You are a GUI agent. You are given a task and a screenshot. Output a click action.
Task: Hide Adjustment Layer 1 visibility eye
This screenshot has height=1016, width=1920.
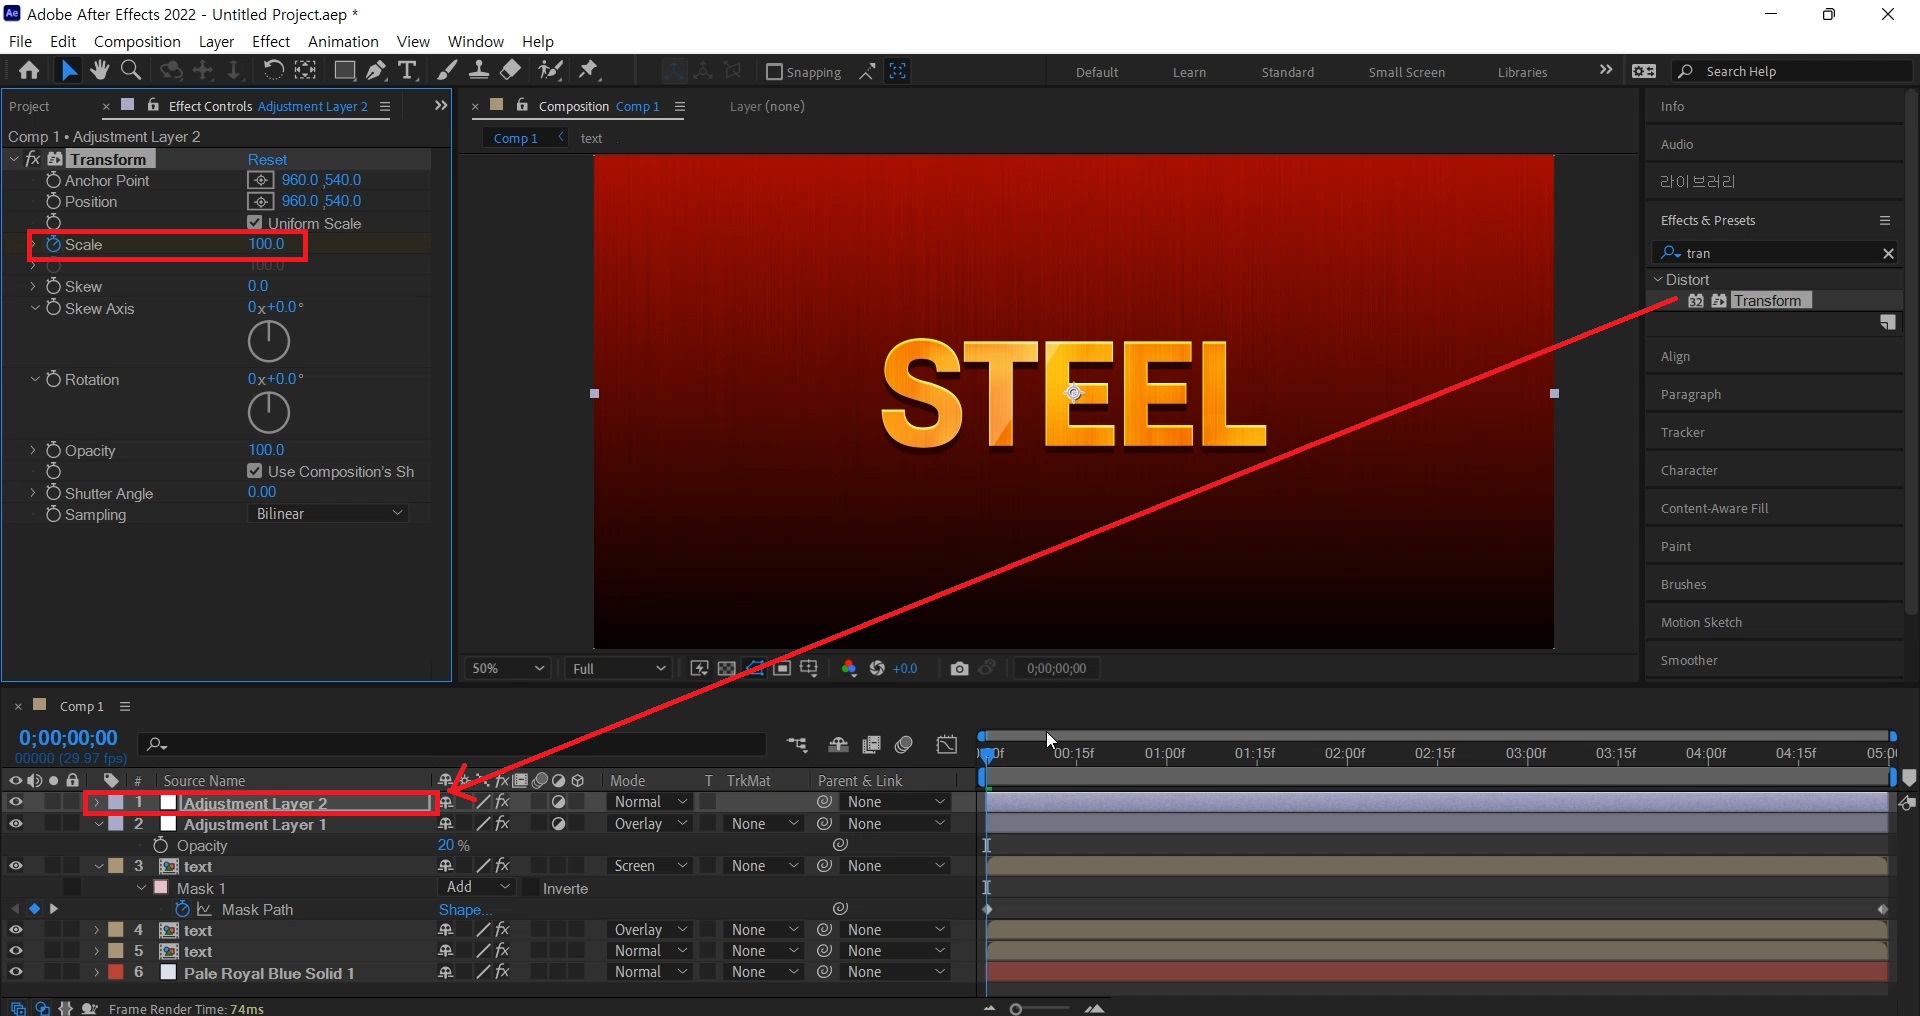pyautogui.click(x=16, y=823)
